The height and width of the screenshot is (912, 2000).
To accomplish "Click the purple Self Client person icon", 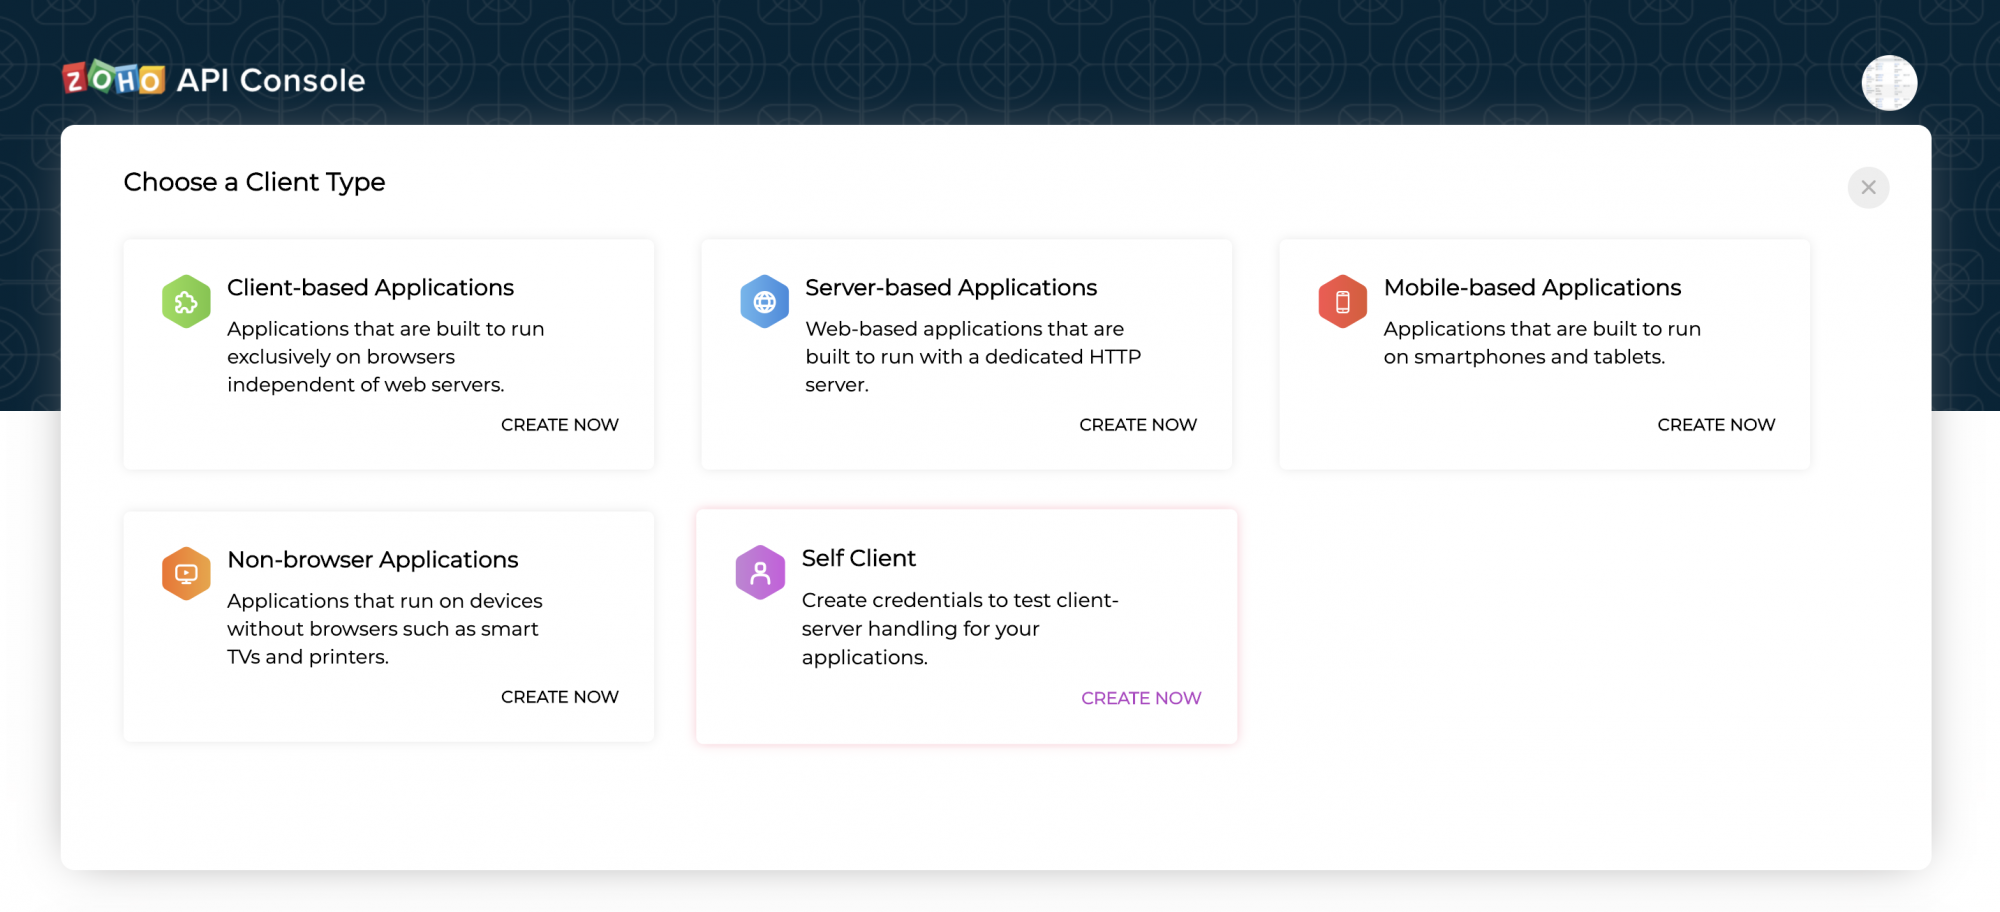I will tap(760, 573).
